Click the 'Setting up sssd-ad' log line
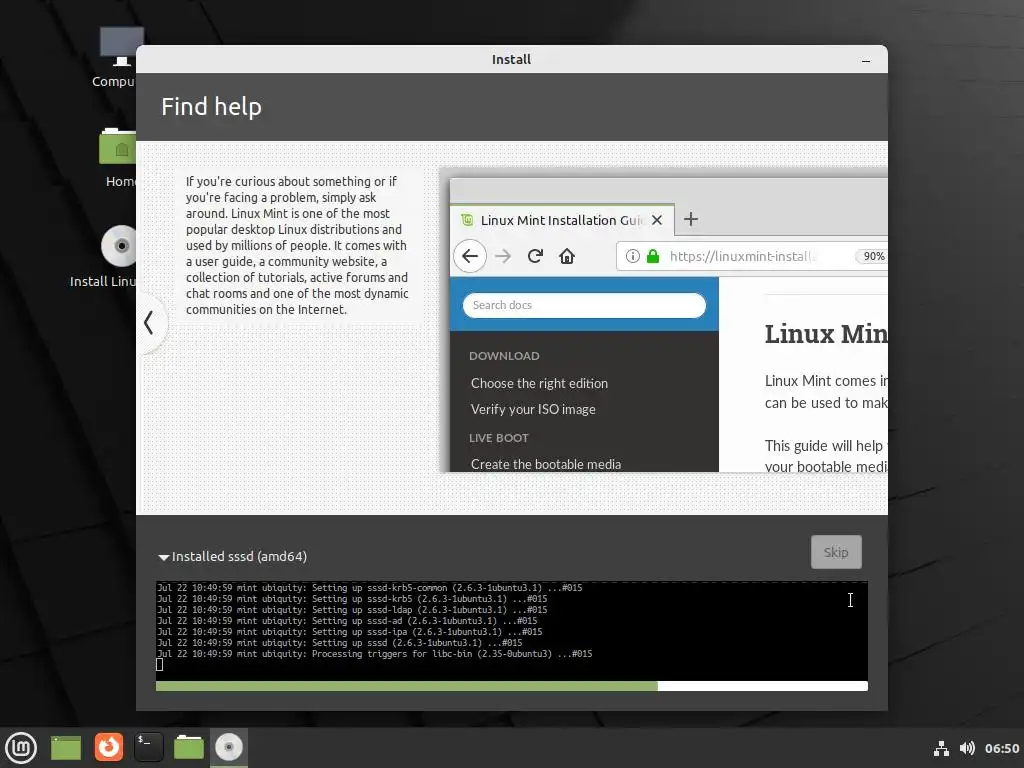Viewport: 1024px width, 768px height. (347, 621)
